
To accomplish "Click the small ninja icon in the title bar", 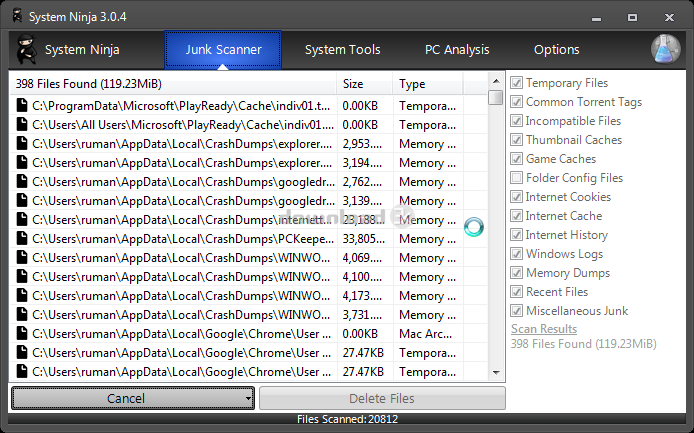I will 17,15.
